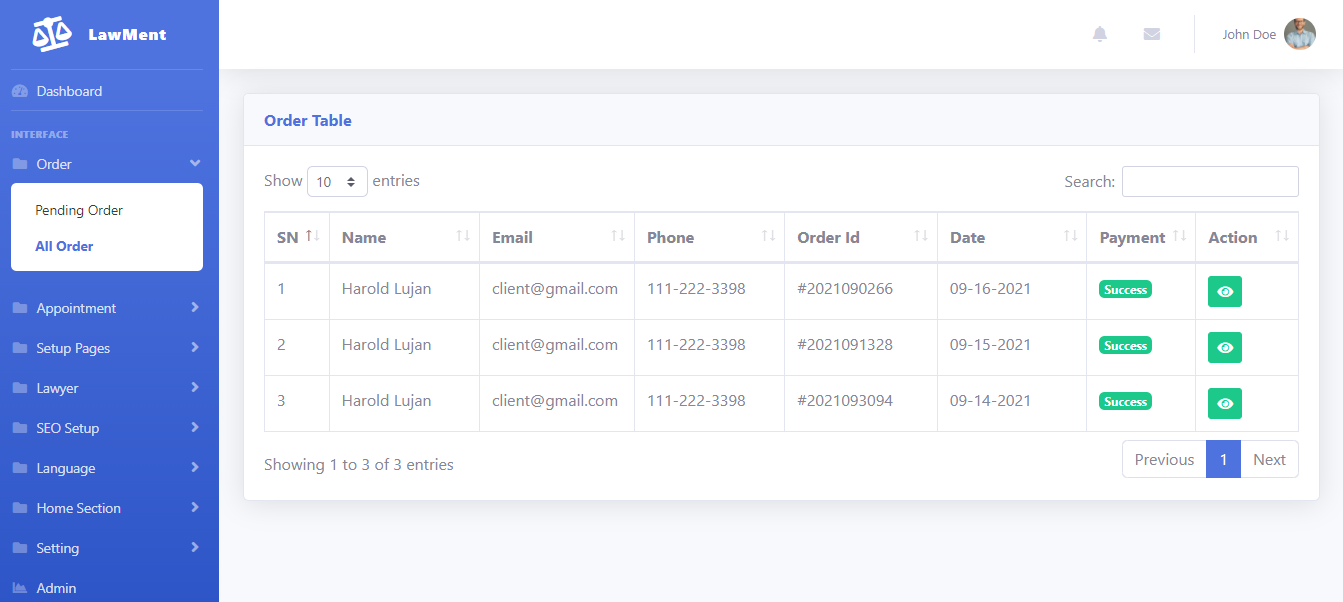
Task: Click John Doe's profile avatar
Action: [1299, 34]
